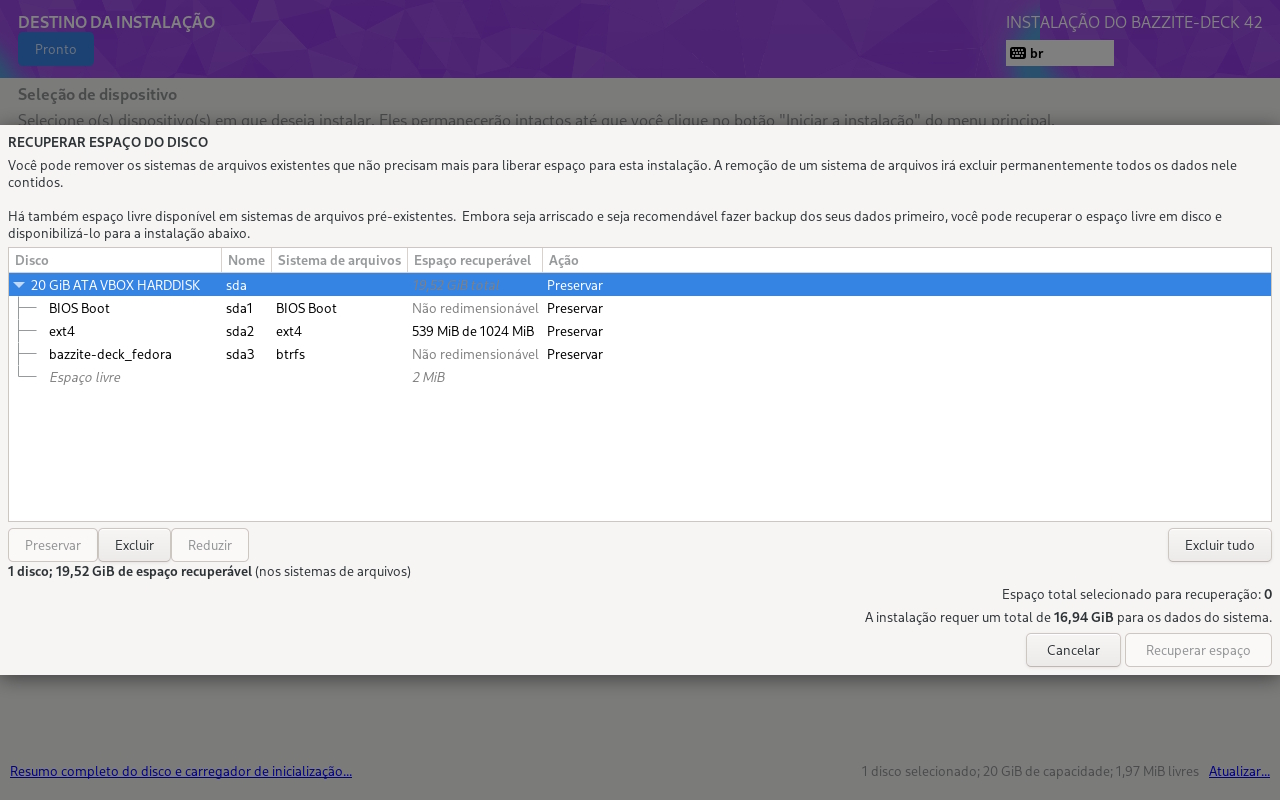Viewport: 1280px width, 800px height.
Task: Click the Ação column header
Action: [x=564, y=260]
